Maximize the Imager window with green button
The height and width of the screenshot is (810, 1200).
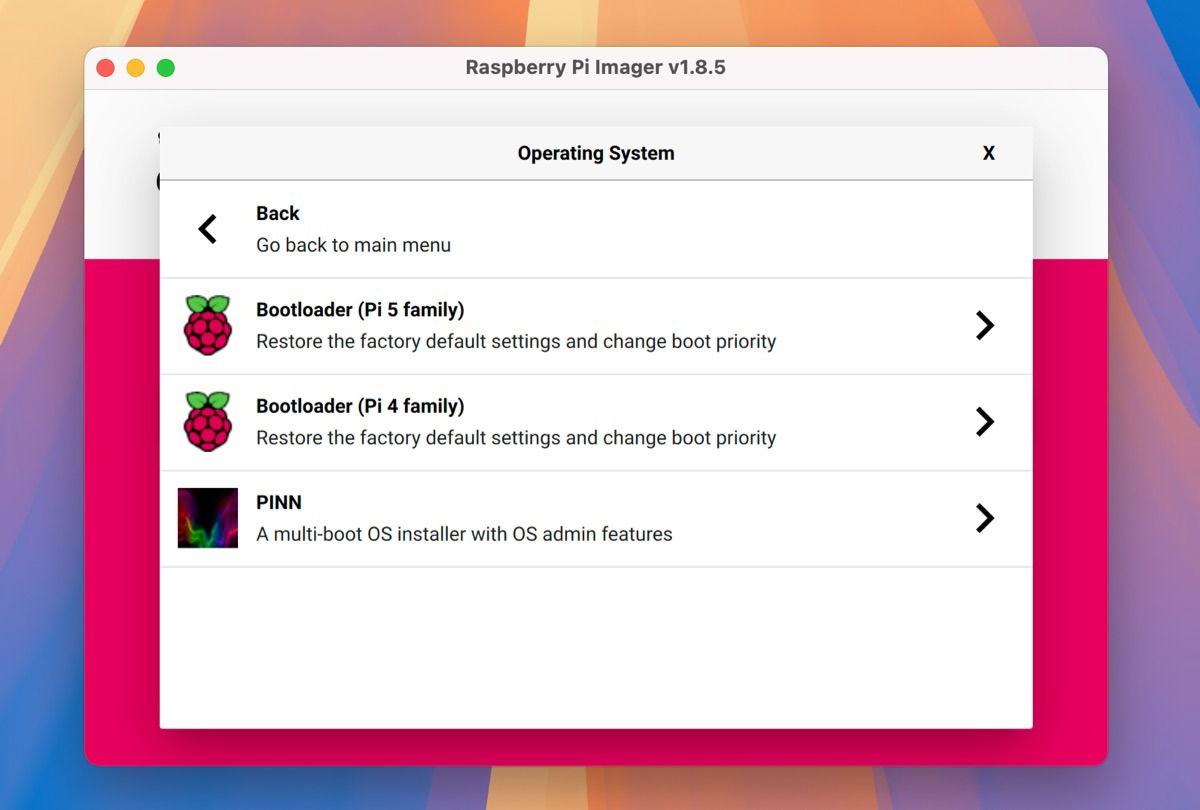[x=166, y=68]
